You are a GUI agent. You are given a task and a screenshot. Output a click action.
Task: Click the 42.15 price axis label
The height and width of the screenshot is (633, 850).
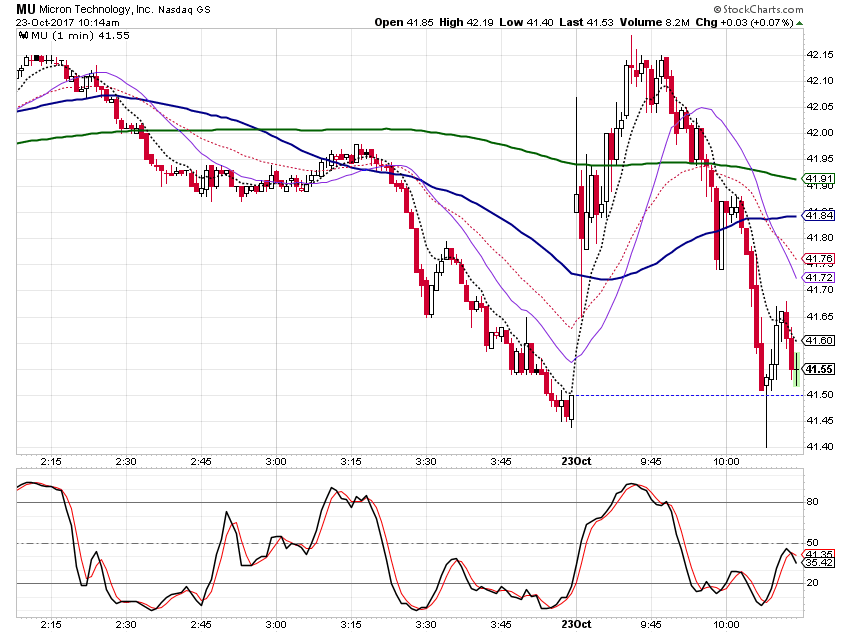(x=820, y=55)
